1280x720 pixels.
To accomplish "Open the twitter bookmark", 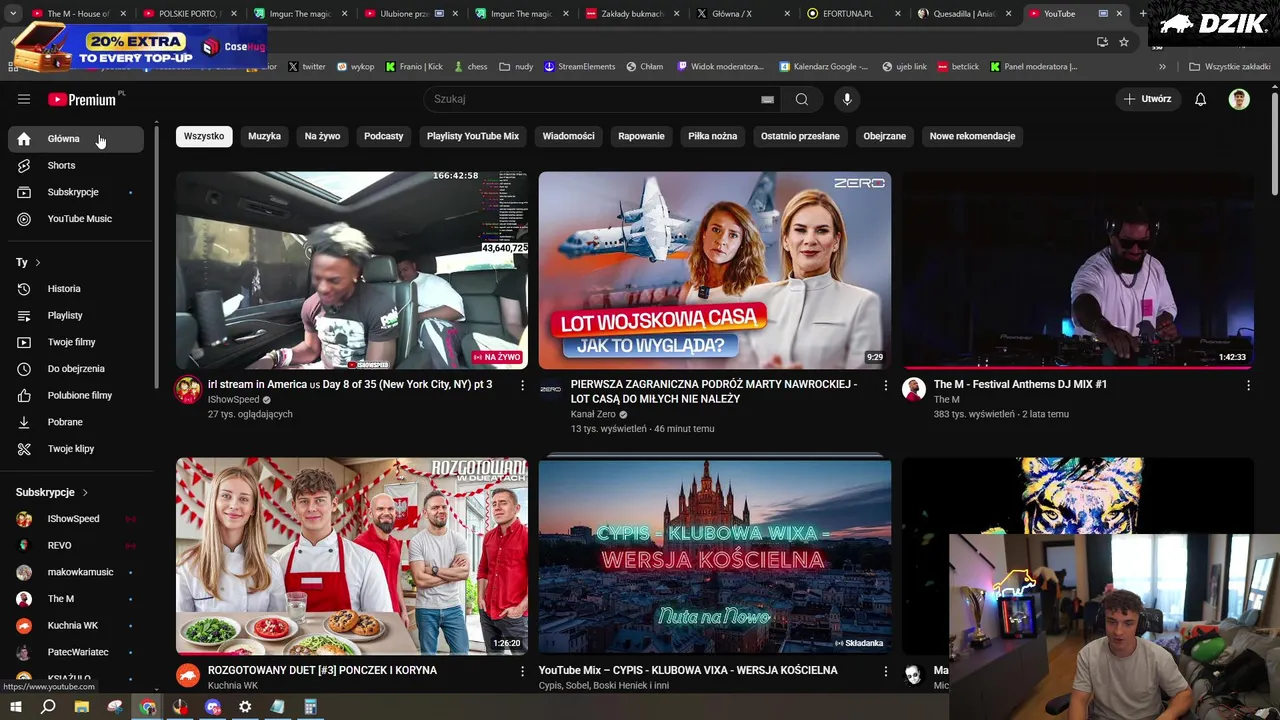I will coord(307,67).
